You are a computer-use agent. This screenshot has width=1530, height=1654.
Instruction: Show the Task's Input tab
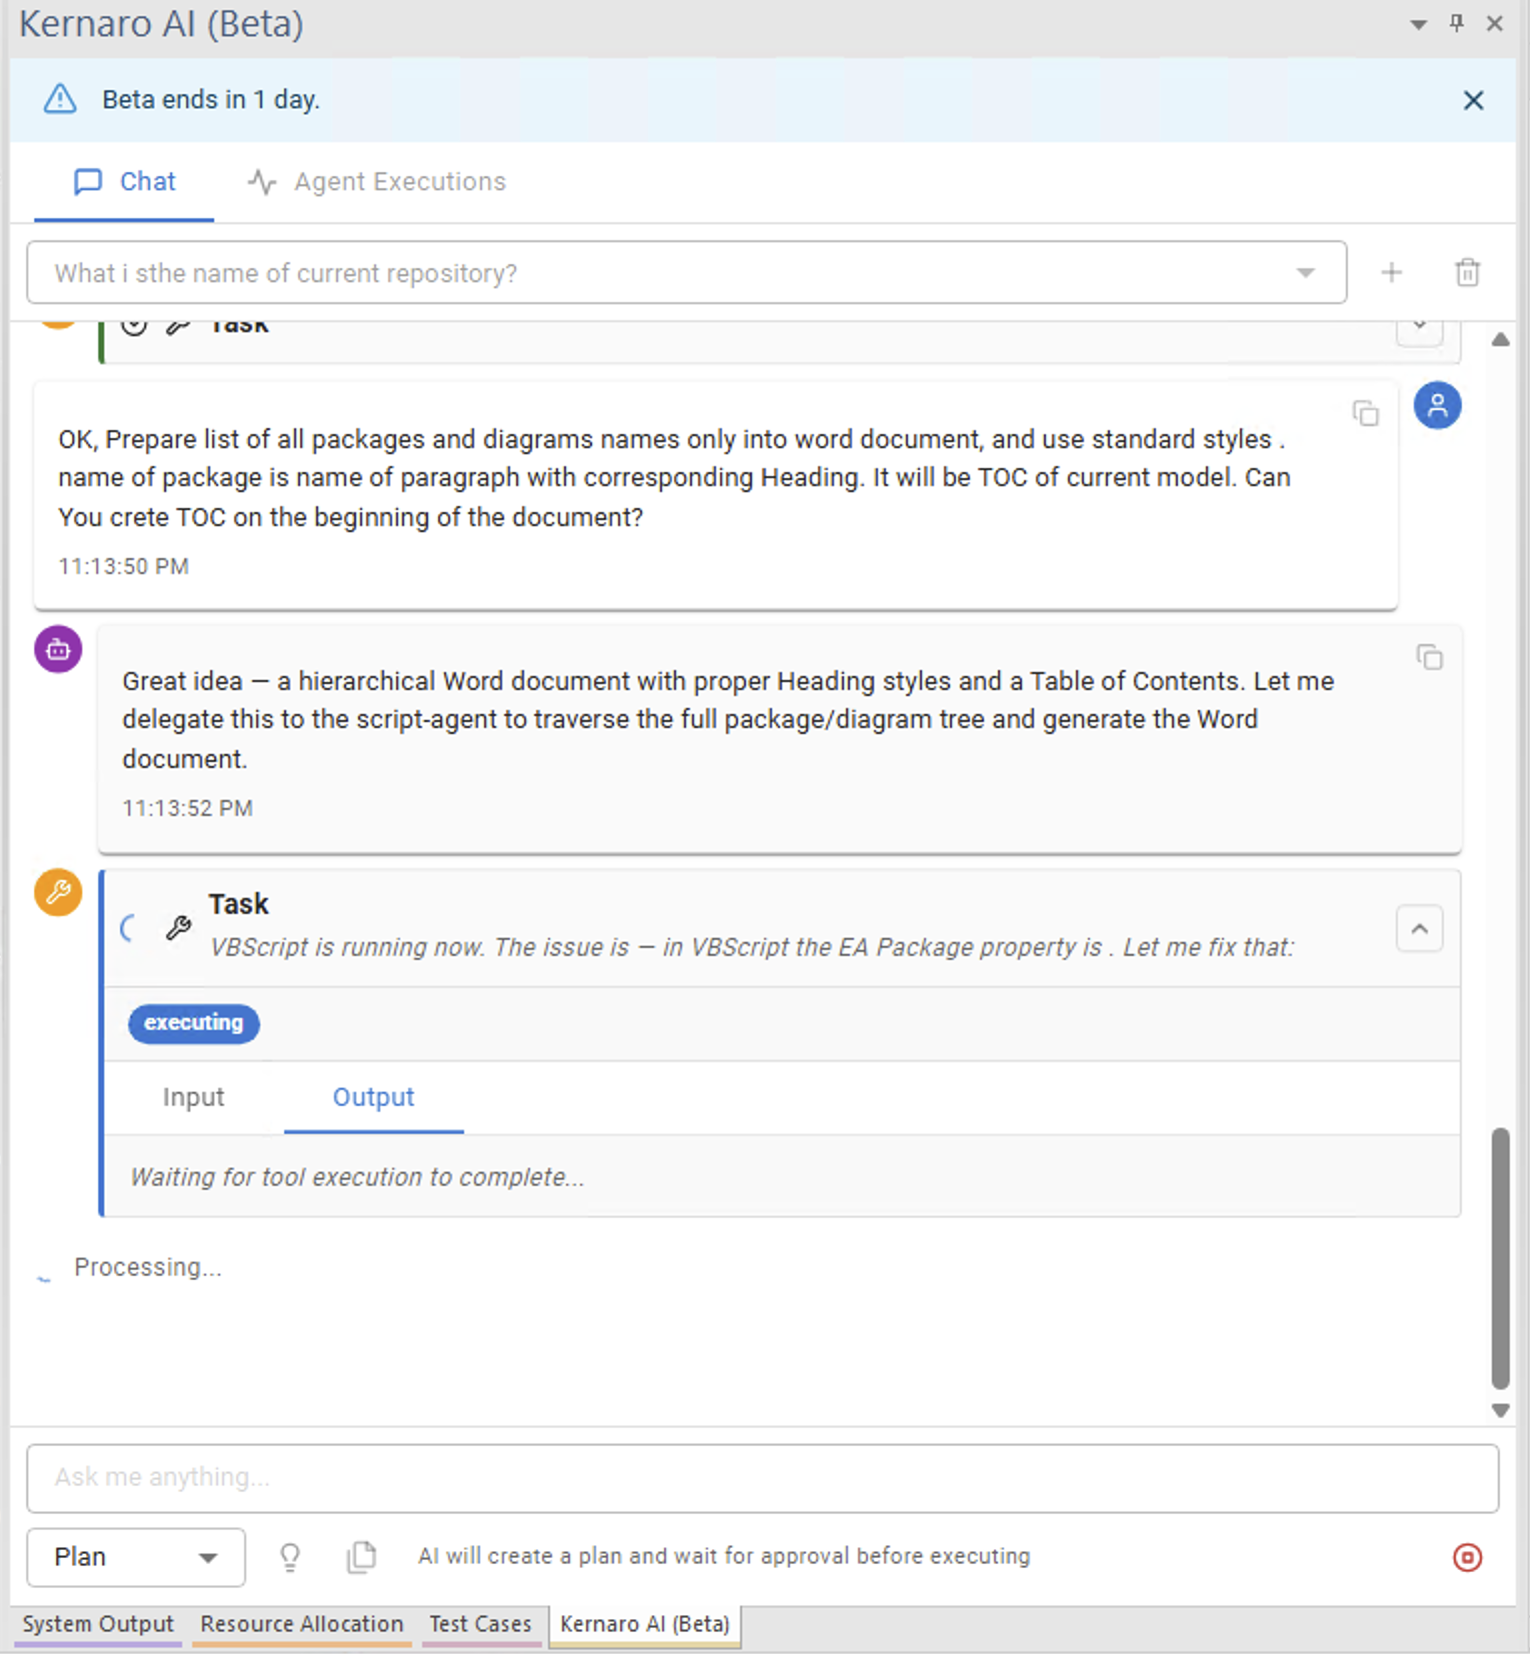(x=194, y=1097)
